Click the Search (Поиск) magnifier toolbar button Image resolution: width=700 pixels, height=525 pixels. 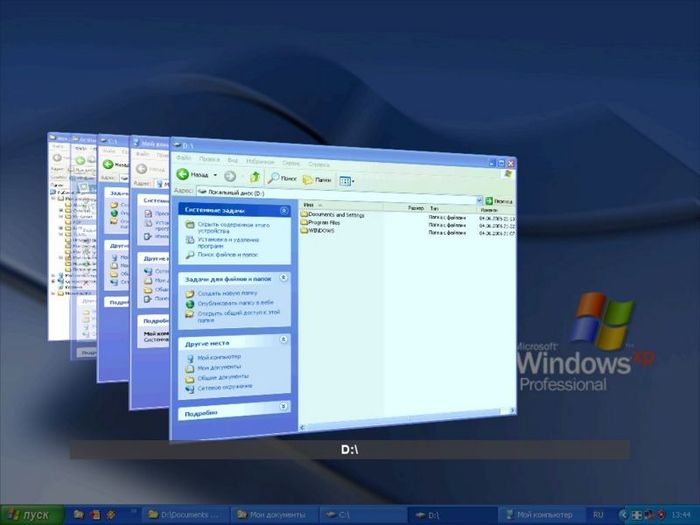pos(282,178)
